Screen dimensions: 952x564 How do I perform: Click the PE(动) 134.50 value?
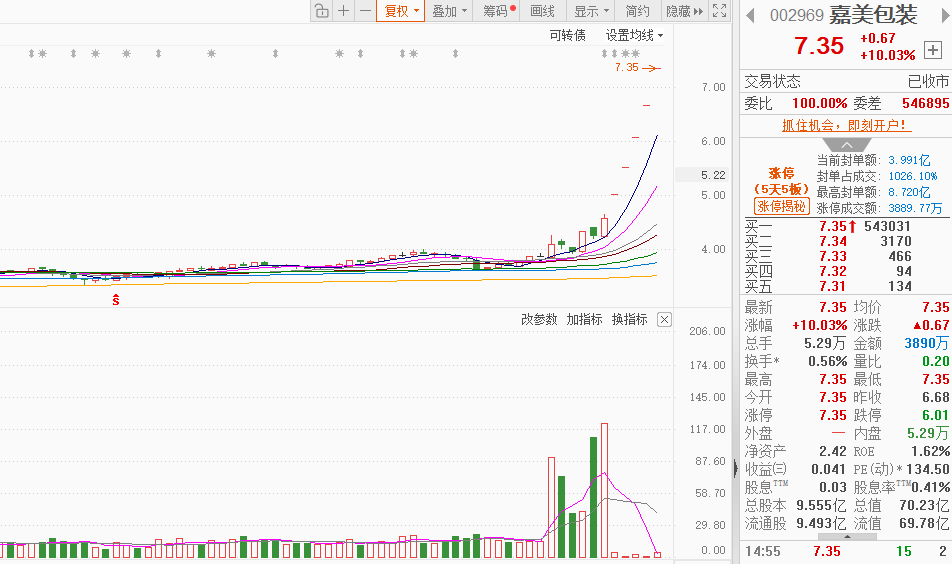928,469
